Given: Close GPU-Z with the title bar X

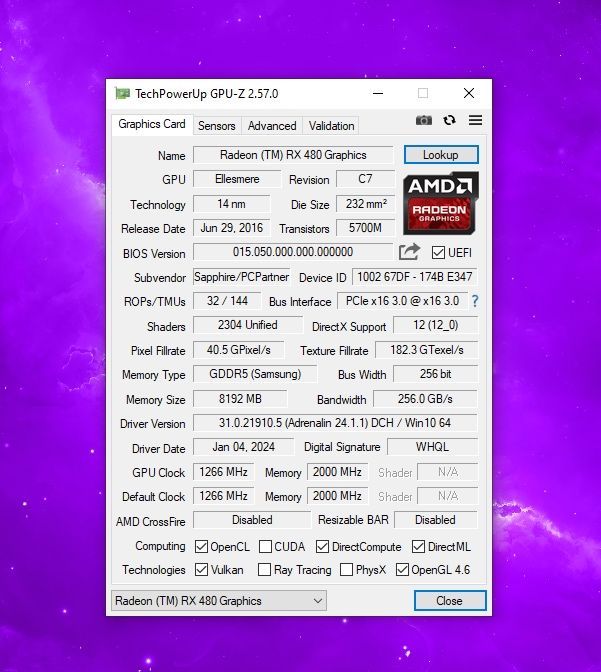Looking at the screenshot, I should click(469, 93).
